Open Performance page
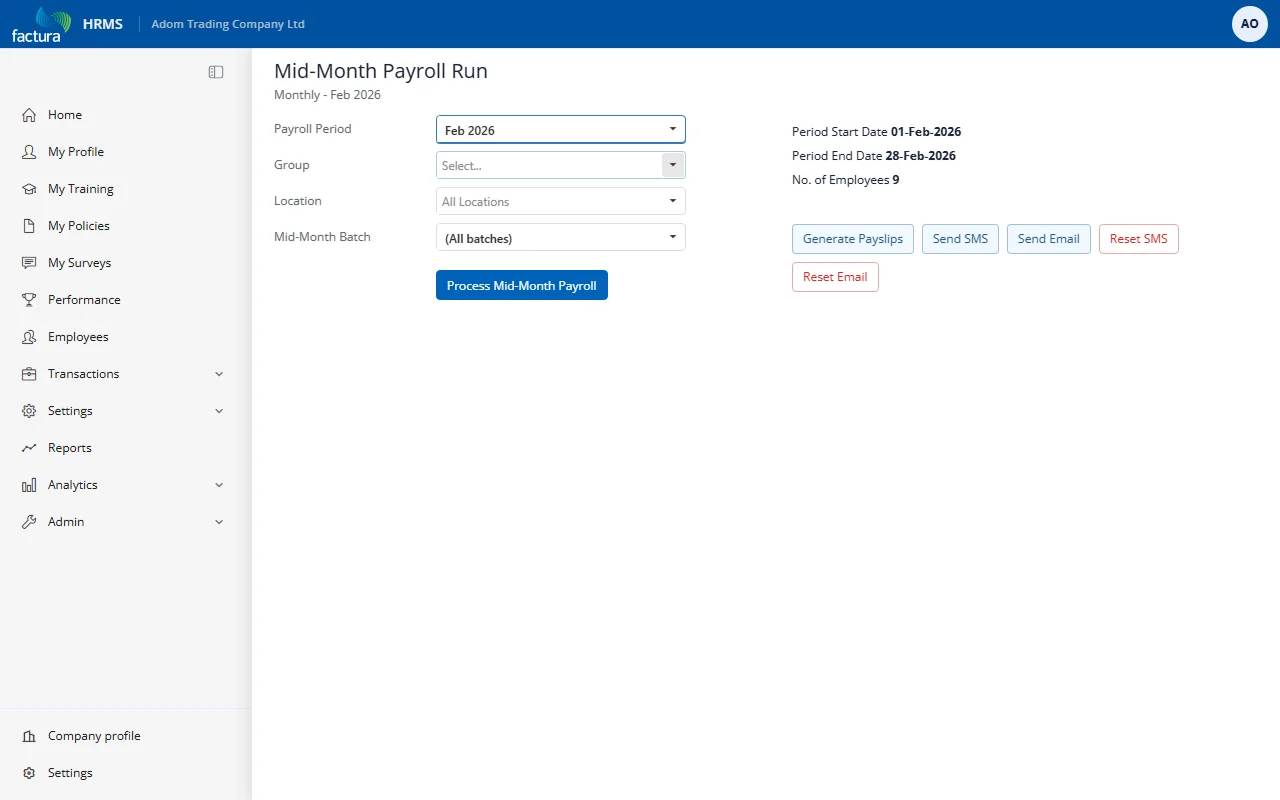Image resolution: width=1280 pixels, height=800 pixels. coord(84,300)
